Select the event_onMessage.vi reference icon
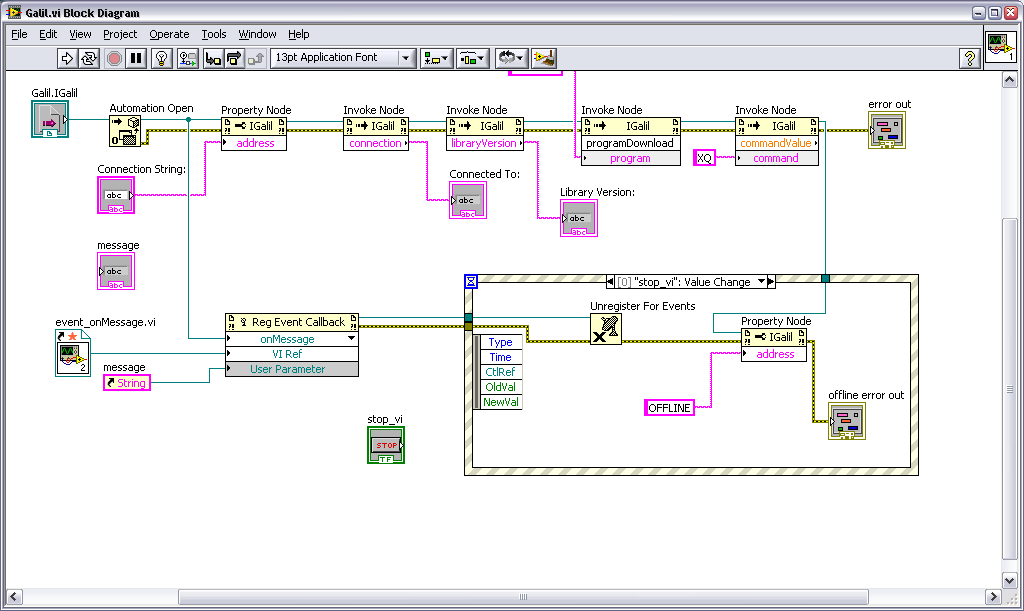 tap(72, 352)
